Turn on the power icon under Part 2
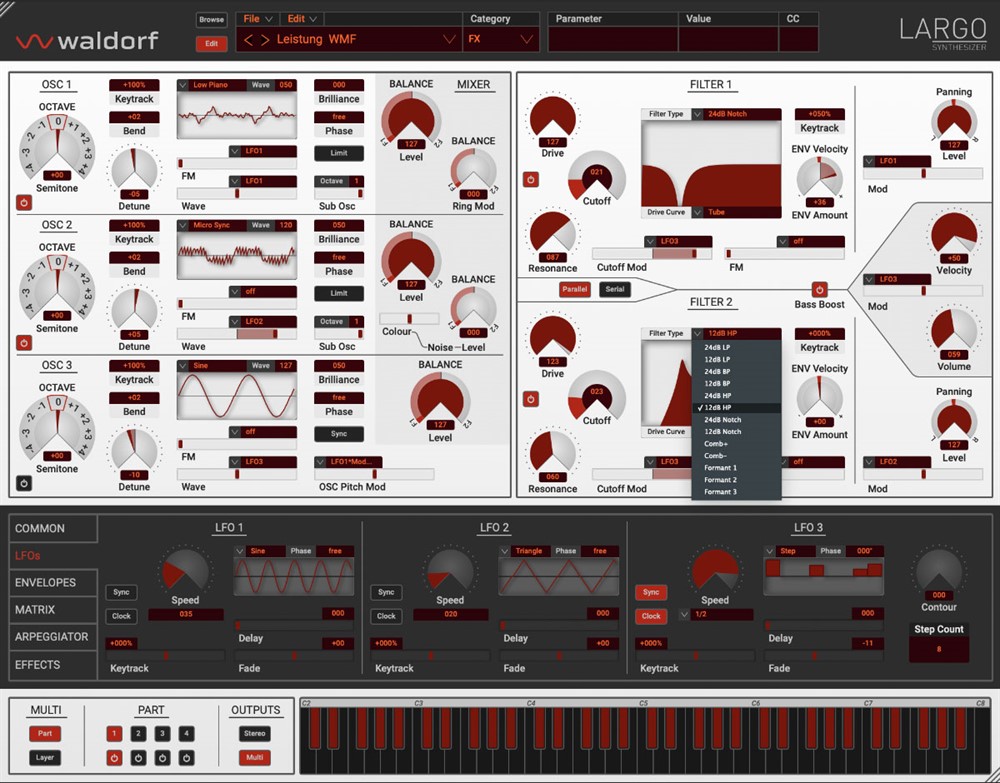1000x783 pixels. point(138,758)
